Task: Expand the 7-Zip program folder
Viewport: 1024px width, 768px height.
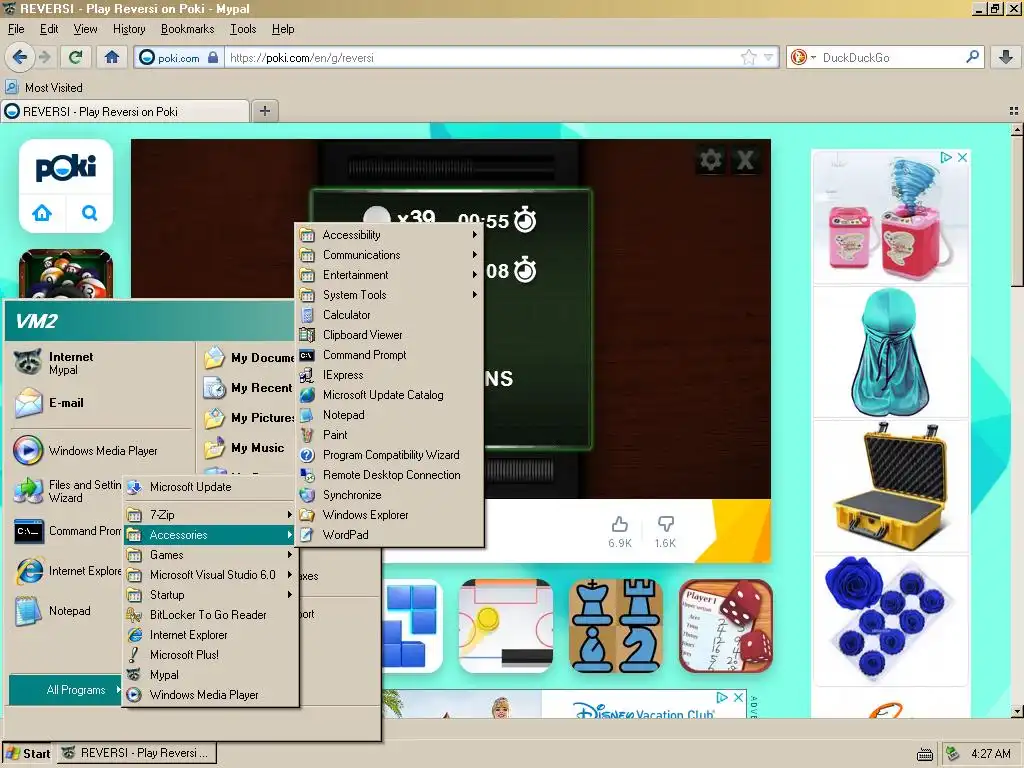Action: 211,515
